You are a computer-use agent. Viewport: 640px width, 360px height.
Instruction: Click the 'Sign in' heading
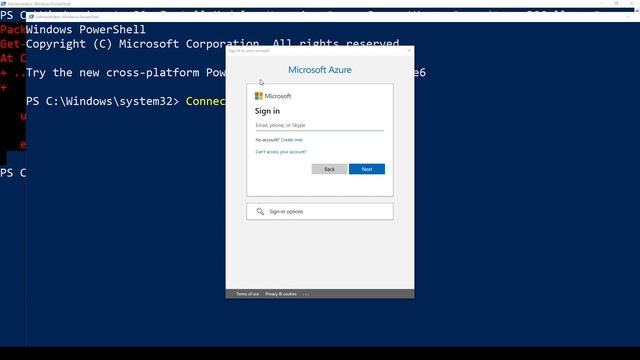tap(267, 111)
